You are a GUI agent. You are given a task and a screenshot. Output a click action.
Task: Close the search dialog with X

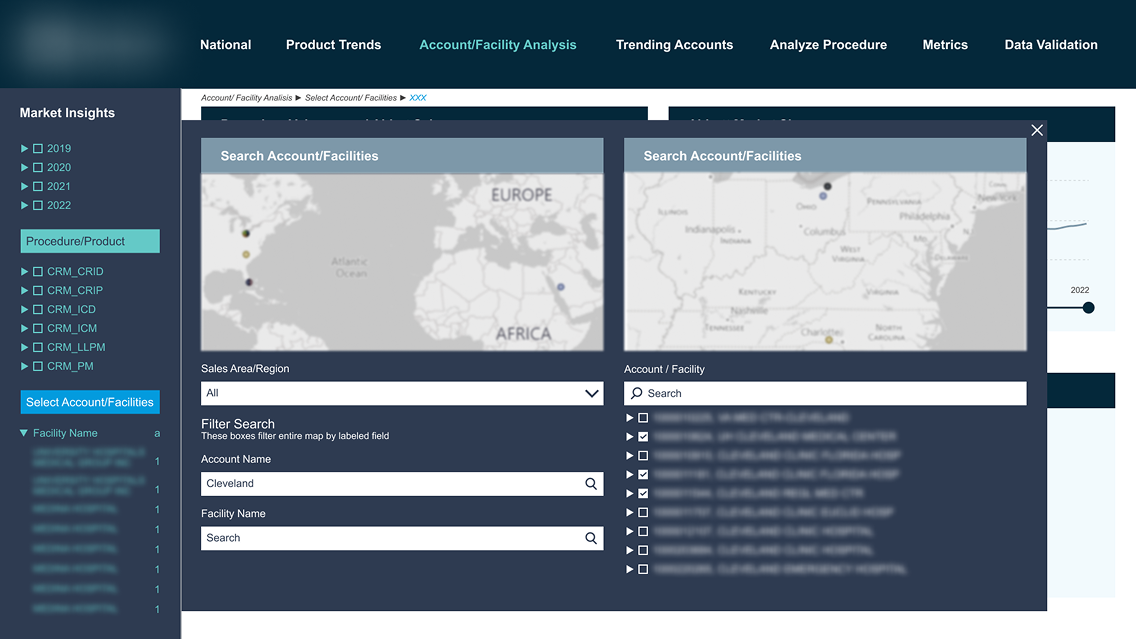tap(1037, 130)
